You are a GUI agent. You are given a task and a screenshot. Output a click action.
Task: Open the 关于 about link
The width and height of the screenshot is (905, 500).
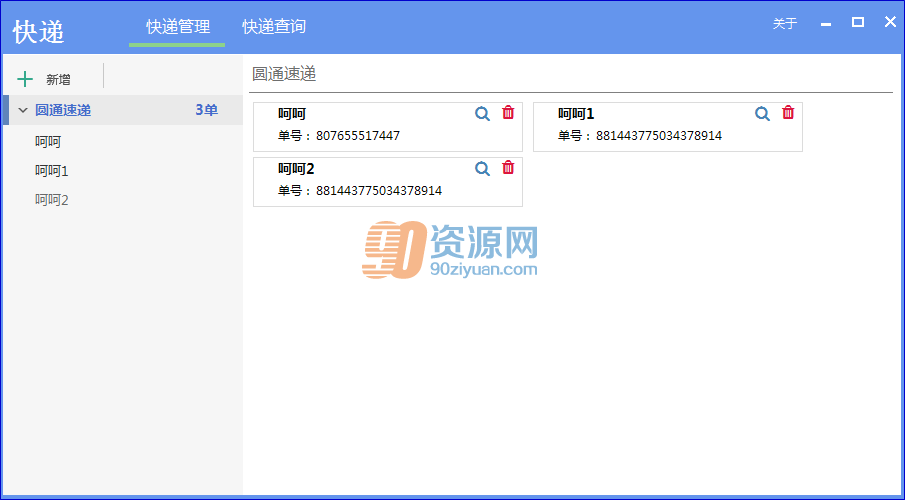click(x=784, y=24)
